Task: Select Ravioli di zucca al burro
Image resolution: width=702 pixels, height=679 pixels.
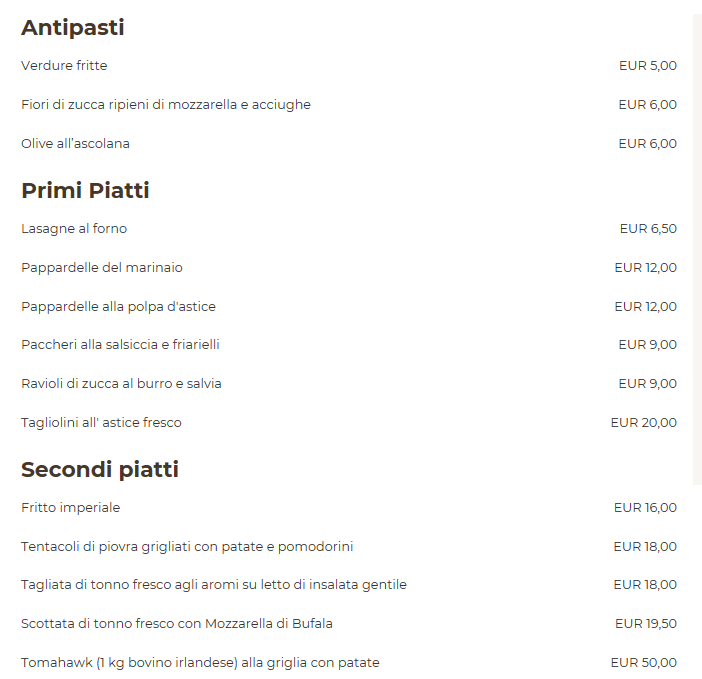Action: point(121,384)
